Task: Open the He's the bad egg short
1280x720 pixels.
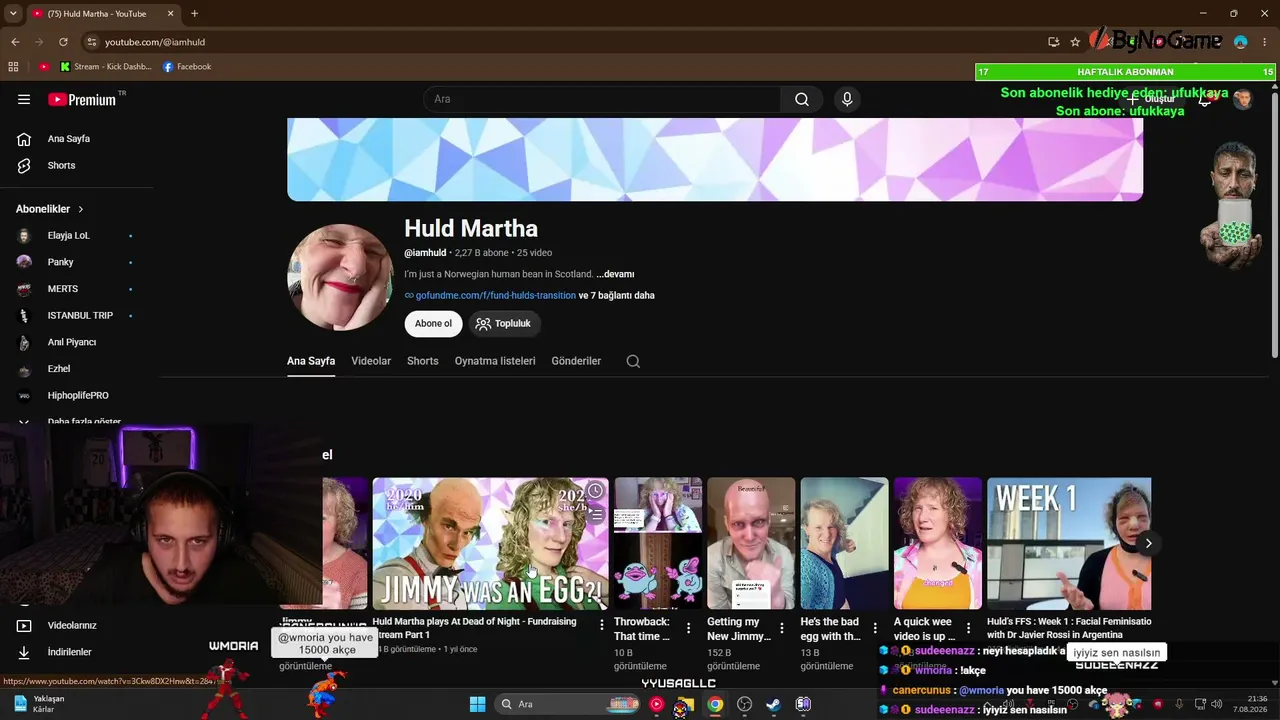Action: (844, 543)
